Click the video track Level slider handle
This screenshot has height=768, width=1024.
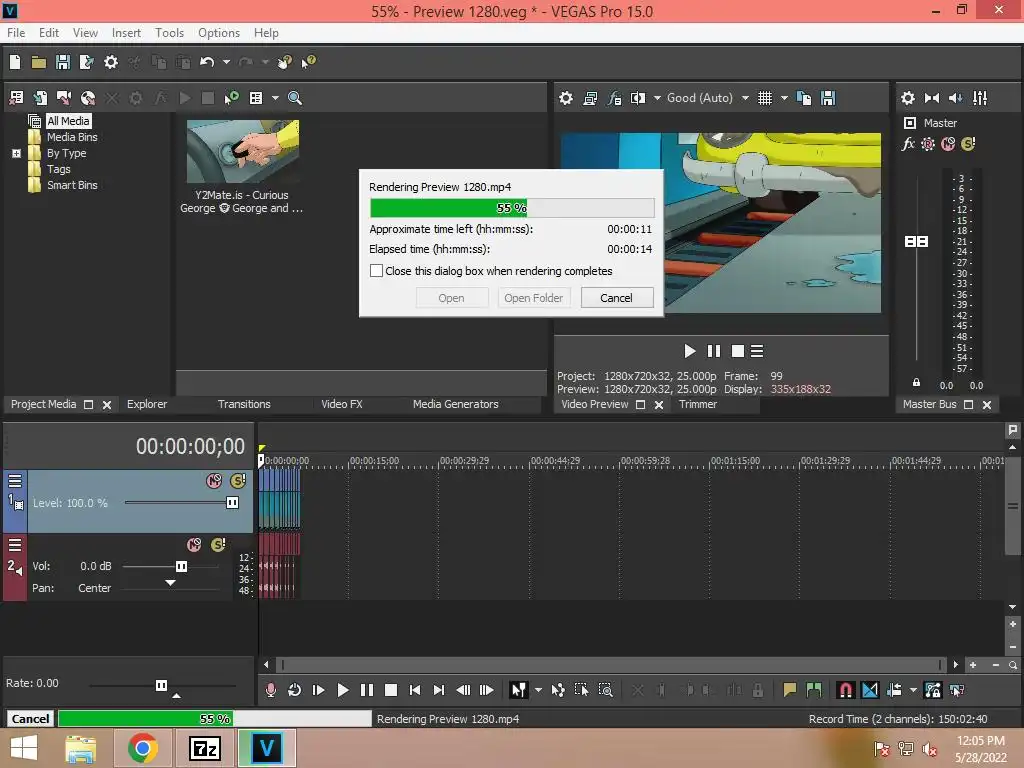coord(232,502)
